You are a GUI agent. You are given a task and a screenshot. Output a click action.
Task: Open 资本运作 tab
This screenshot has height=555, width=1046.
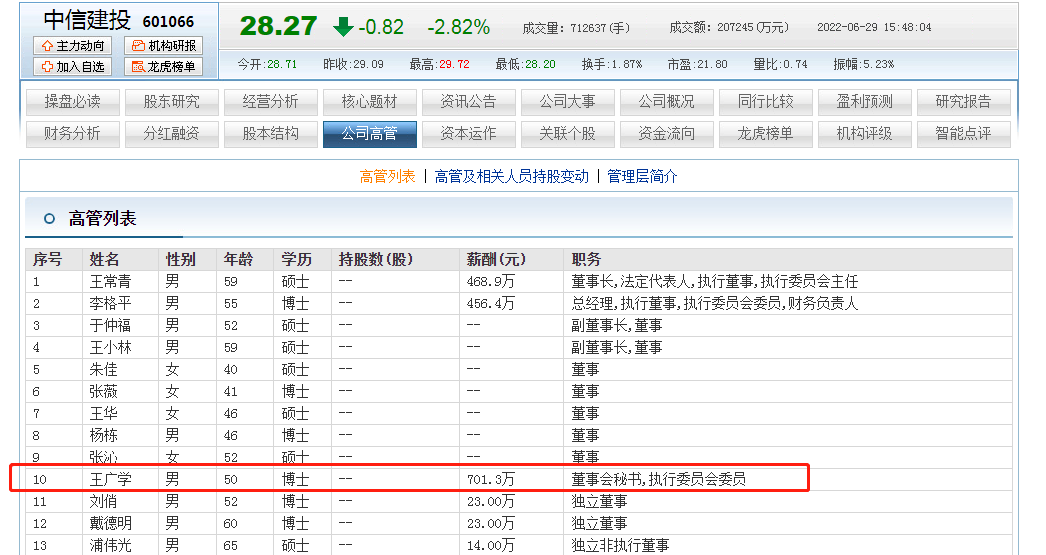[x=468, y=134]
